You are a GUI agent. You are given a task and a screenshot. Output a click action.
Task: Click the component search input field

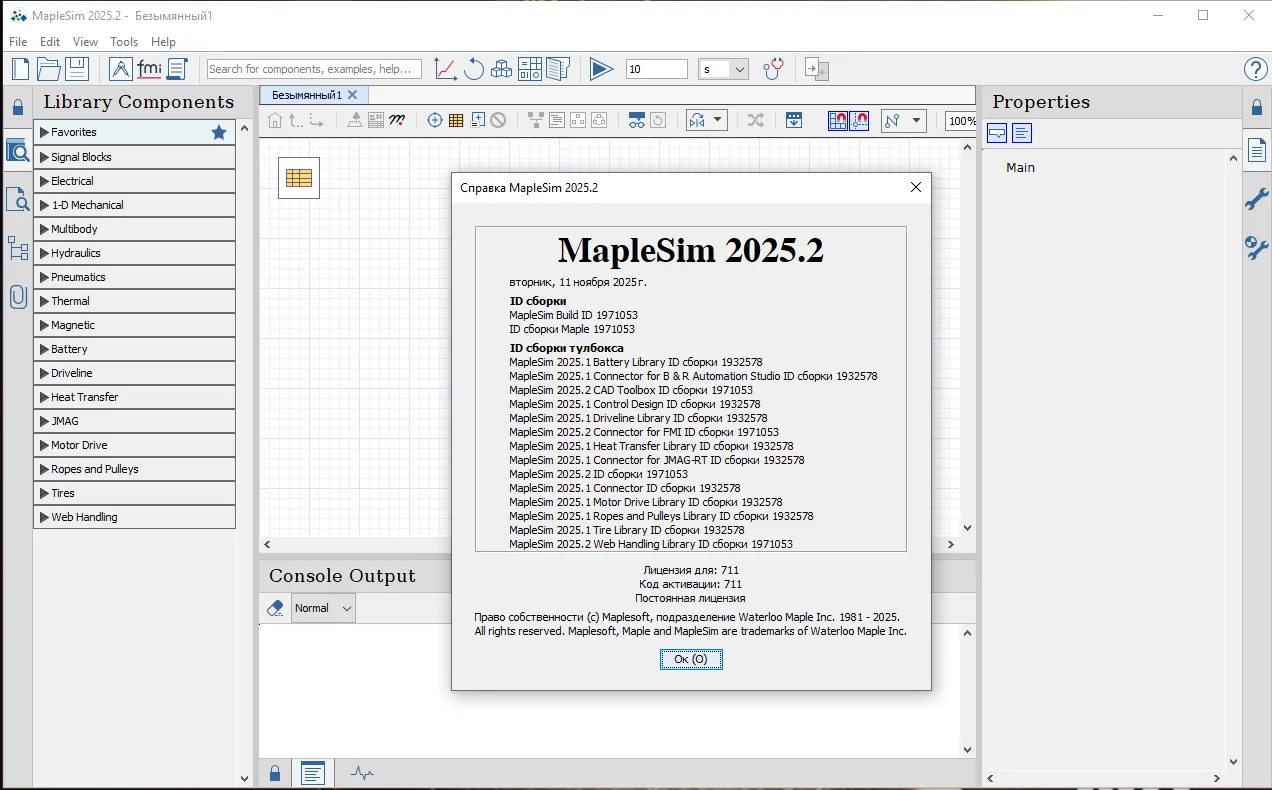[x=314, y=69]
